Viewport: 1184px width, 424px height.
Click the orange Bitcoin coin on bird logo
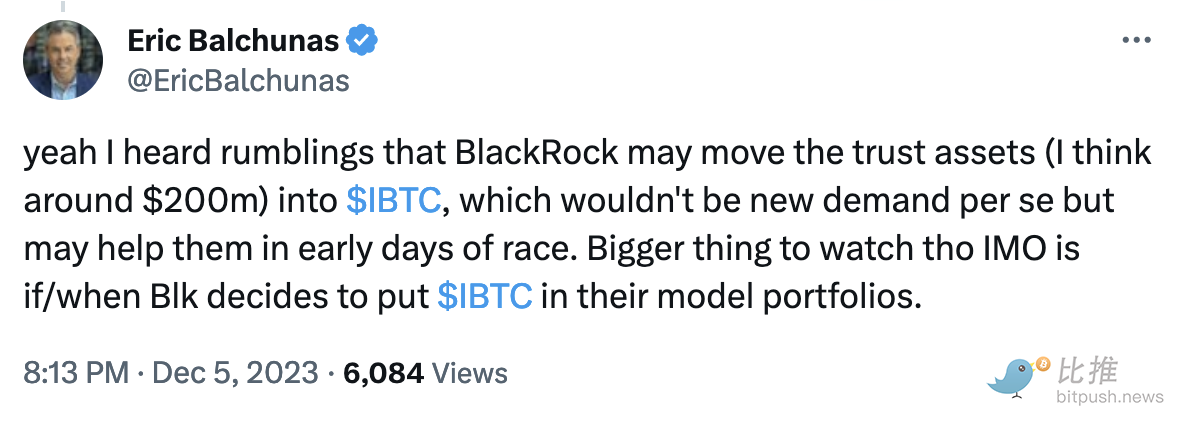[1044, 365]
